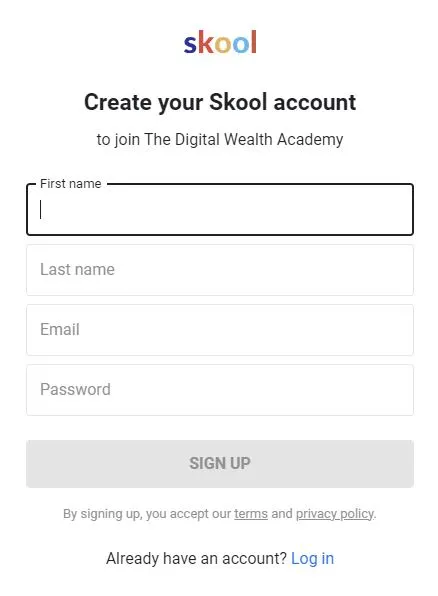Follow the Log in link
The width and height of the screenshot is (438, 596).
pyautogui.click(x=313, y=559)
